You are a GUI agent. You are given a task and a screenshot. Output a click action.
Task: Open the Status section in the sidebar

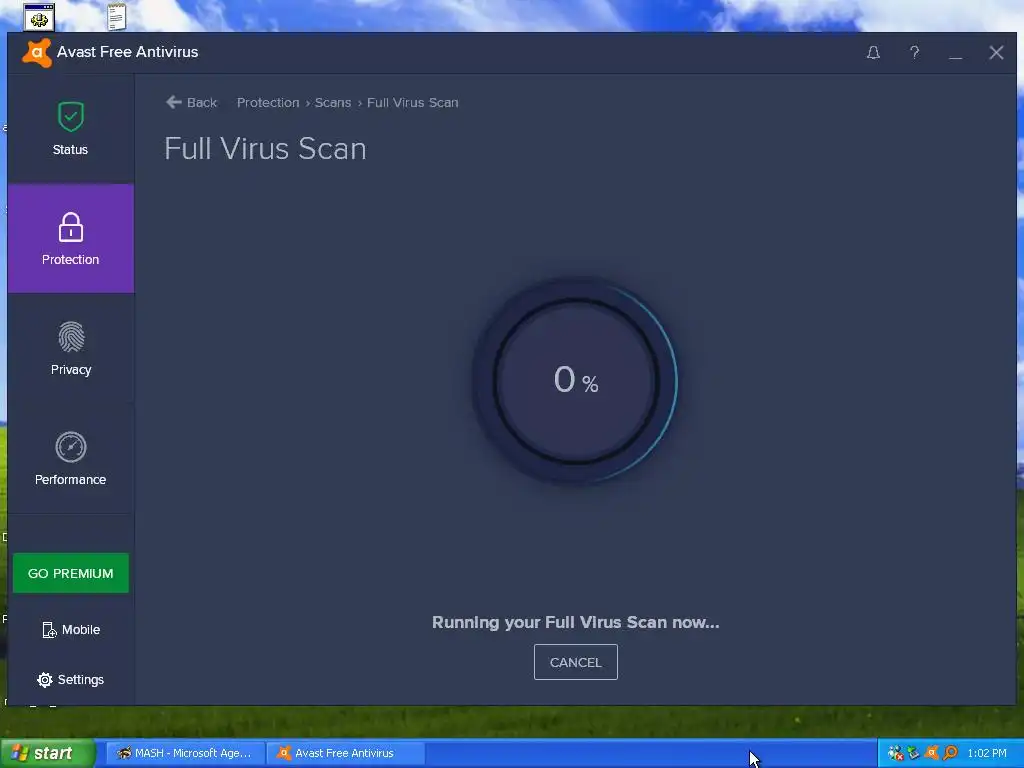pos(71,129)
